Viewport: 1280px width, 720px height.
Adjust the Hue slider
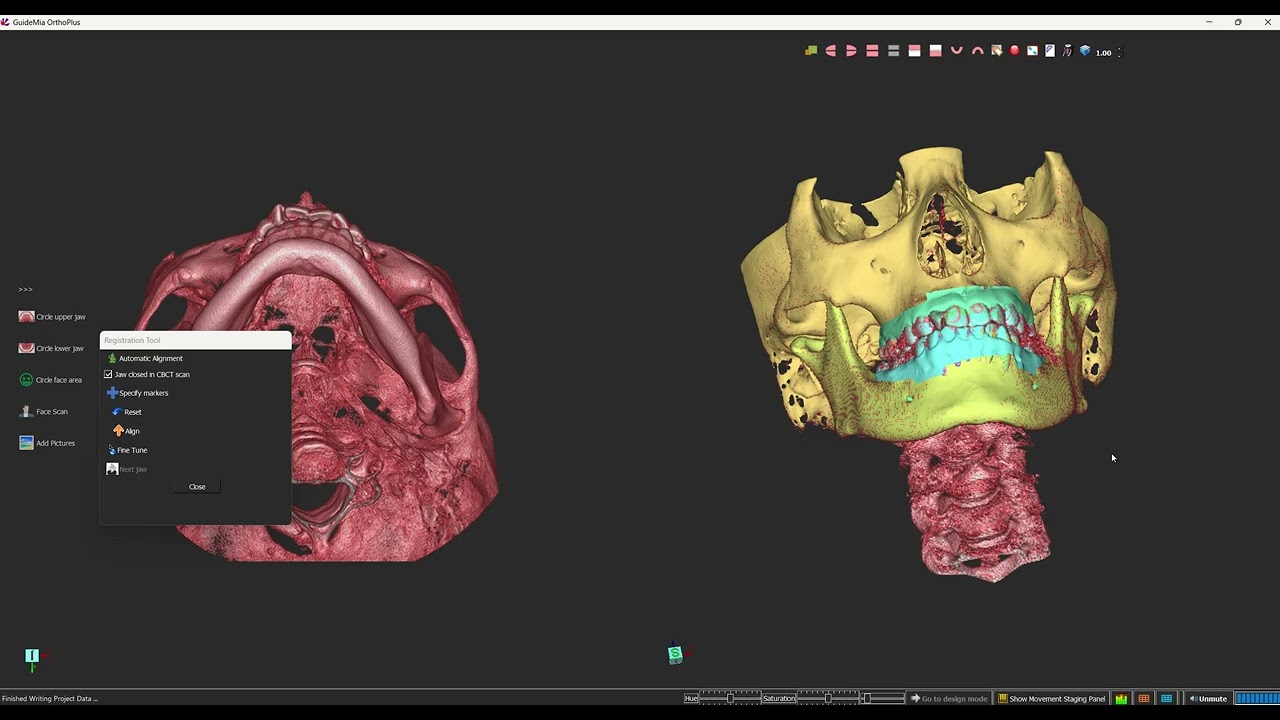pyautogui.click(x=729, y=698)
